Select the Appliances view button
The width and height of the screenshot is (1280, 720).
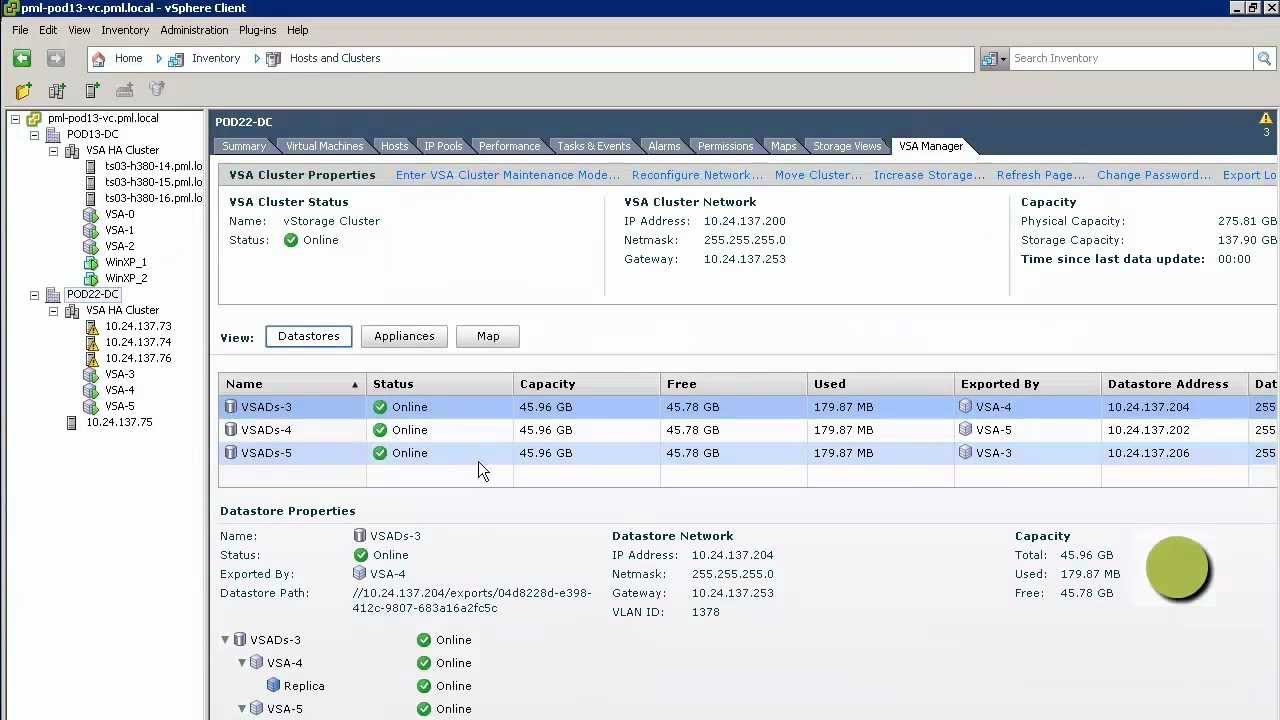[404, 336]
